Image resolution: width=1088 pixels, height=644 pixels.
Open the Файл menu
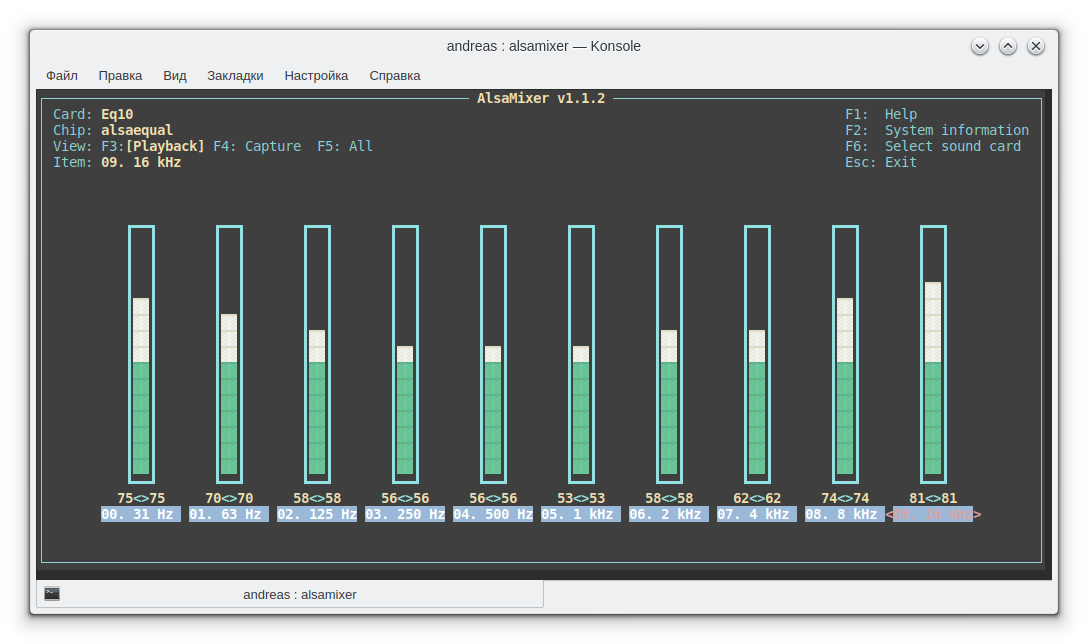point(62,75)
